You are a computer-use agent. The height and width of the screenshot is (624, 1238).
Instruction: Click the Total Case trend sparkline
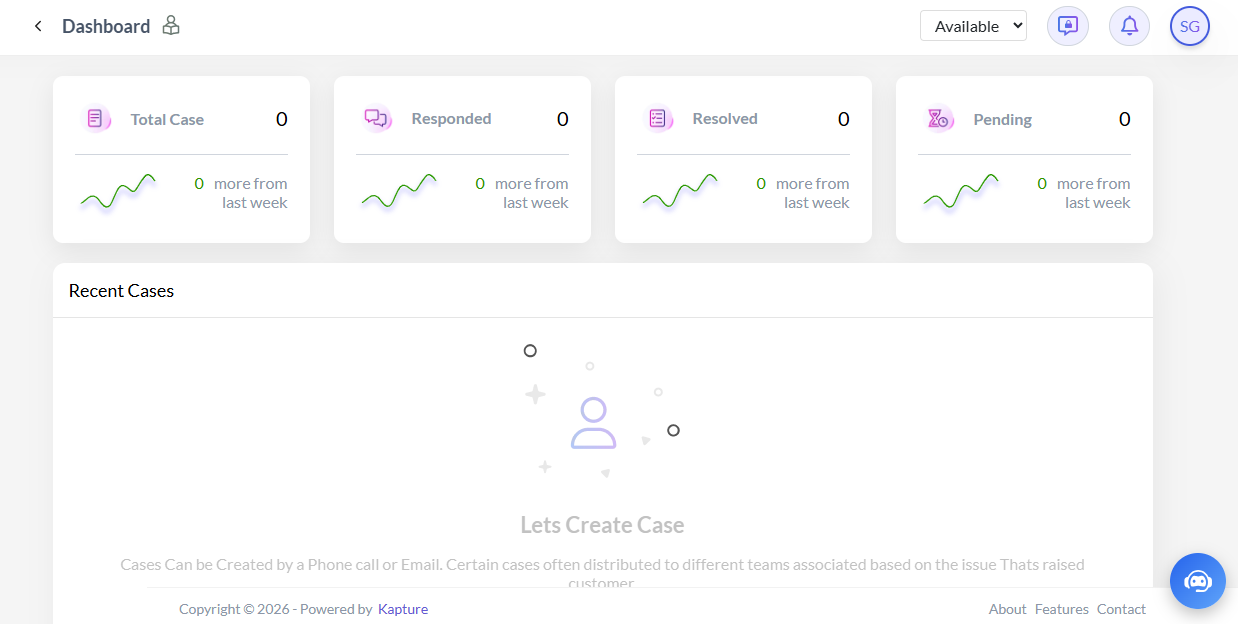118,192
